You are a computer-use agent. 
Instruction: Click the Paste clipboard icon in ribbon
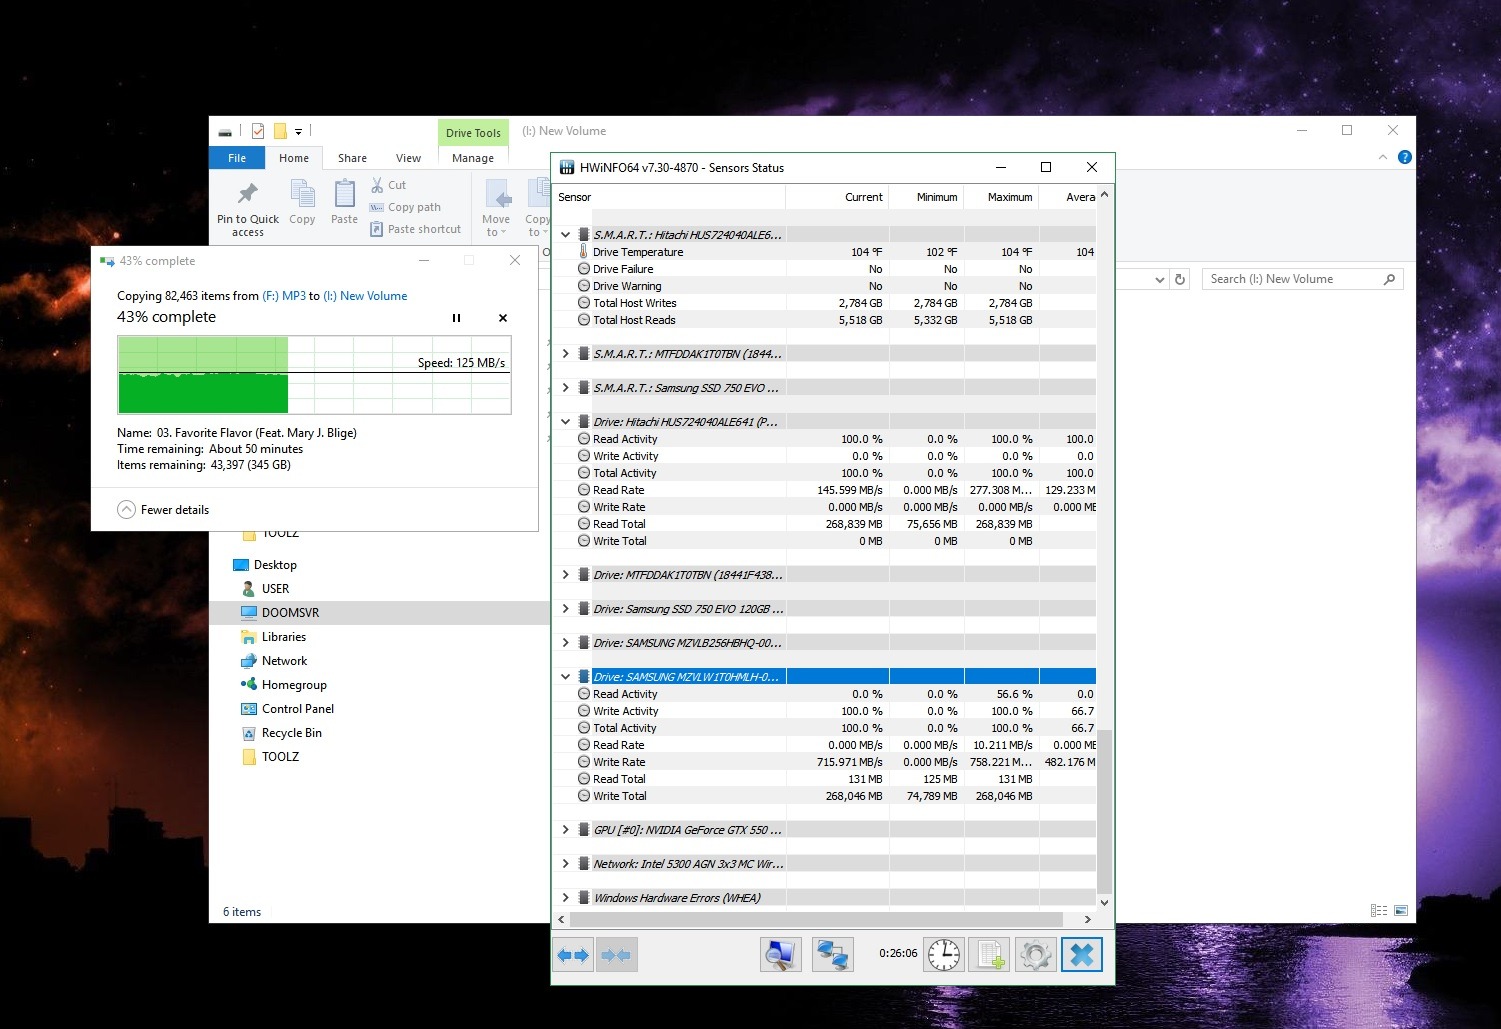tap(344, 202)
